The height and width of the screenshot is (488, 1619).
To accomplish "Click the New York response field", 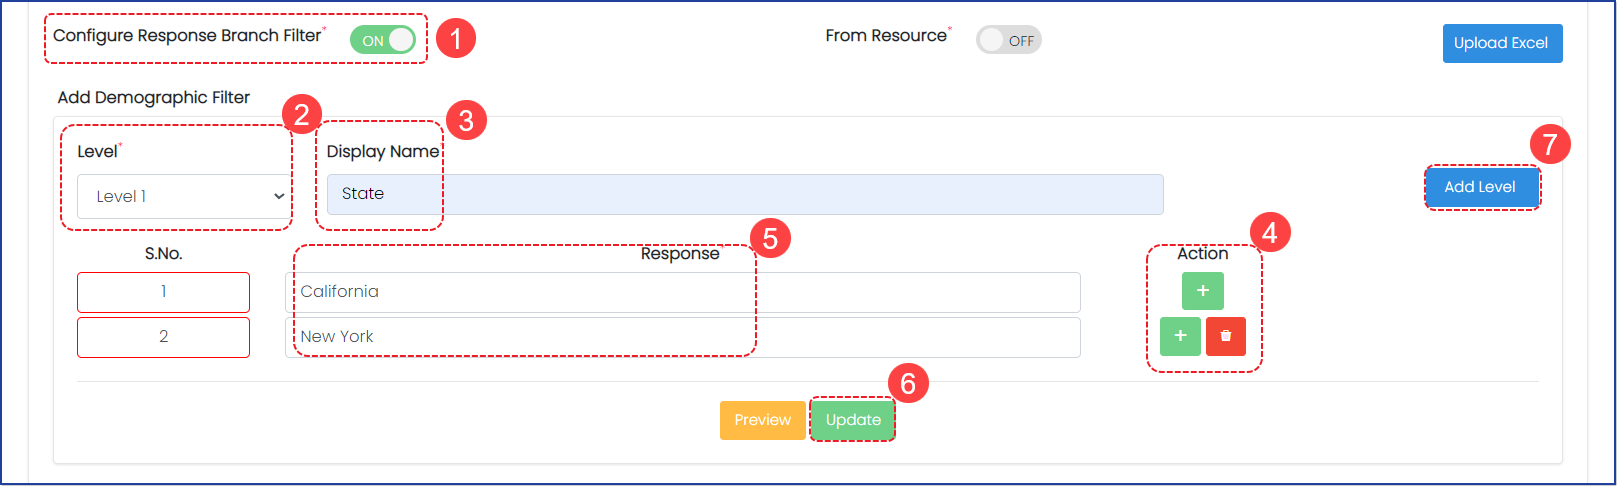I will coord(682,337).
